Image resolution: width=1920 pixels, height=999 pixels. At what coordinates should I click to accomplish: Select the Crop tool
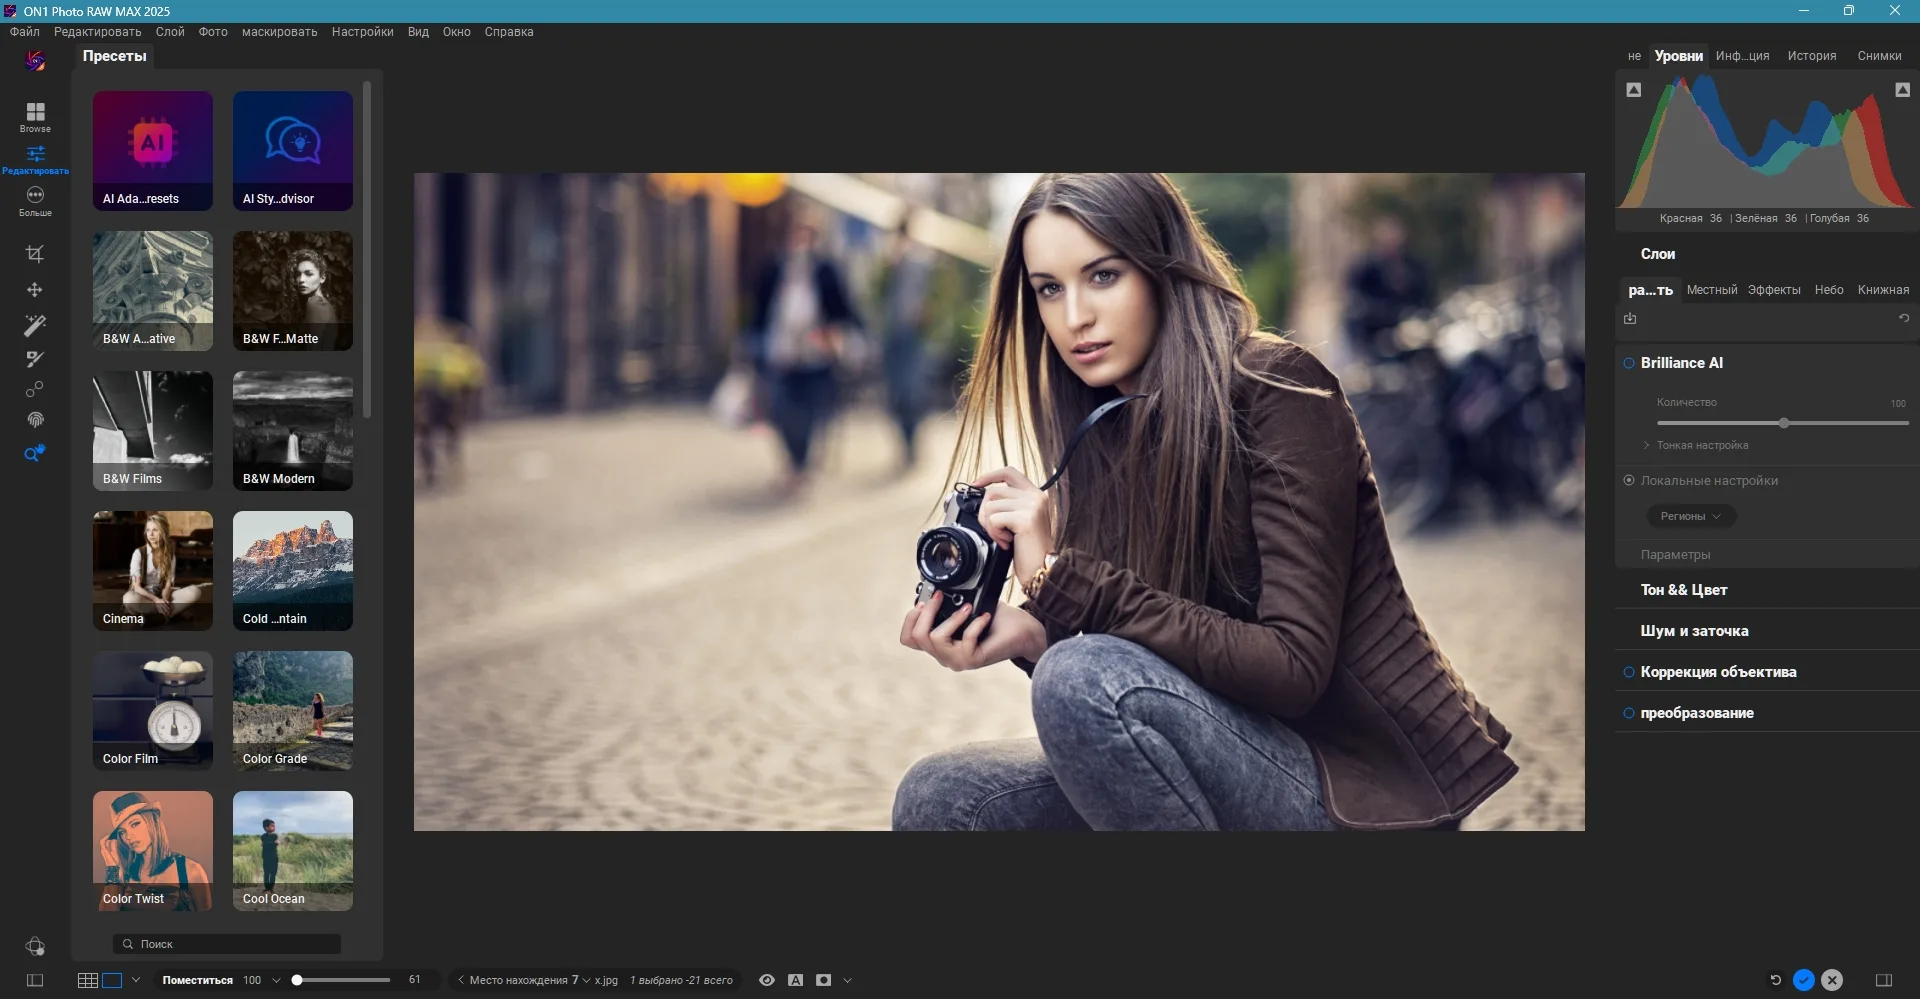(35, 254)
